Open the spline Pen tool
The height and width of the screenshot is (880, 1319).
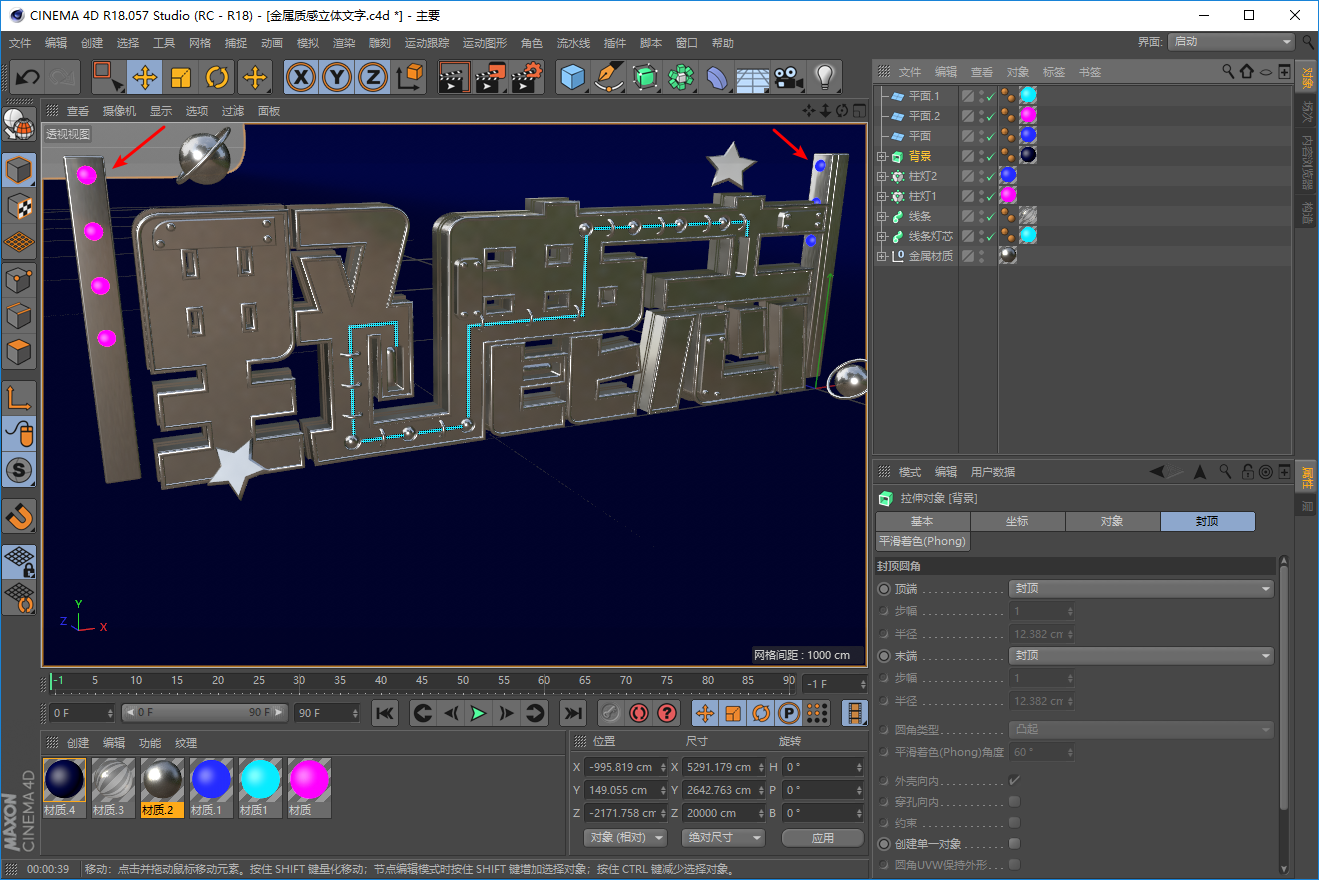609,77
